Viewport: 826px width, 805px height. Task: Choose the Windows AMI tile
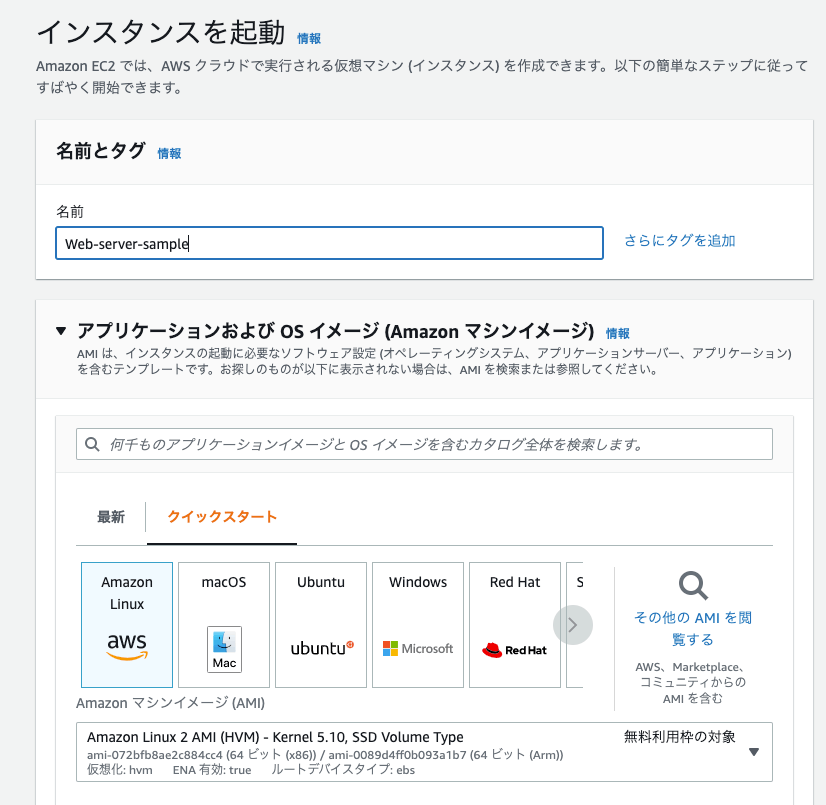pos(418,624)
